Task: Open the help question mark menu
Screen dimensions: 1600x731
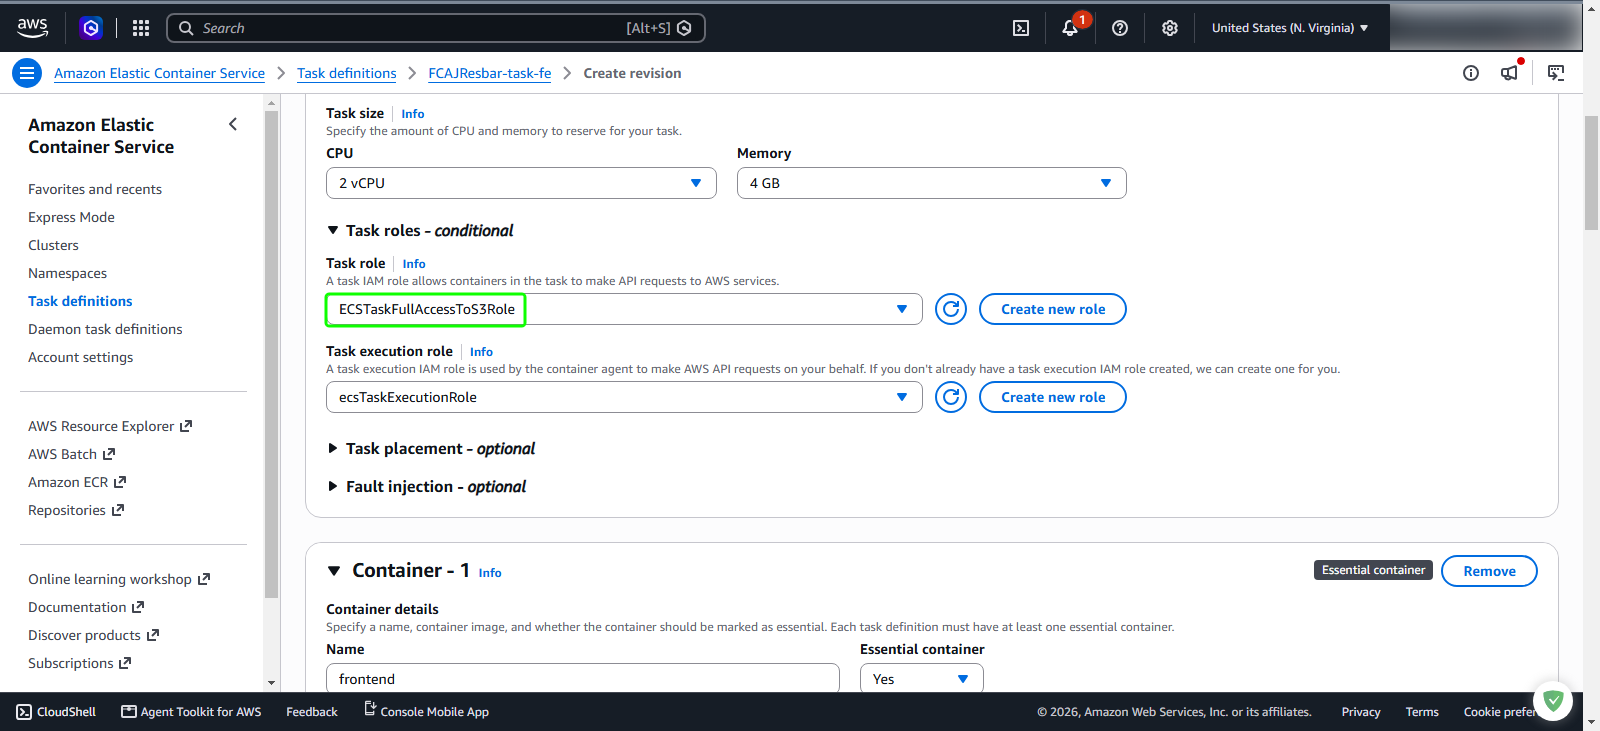Action: coord(1120,28)
